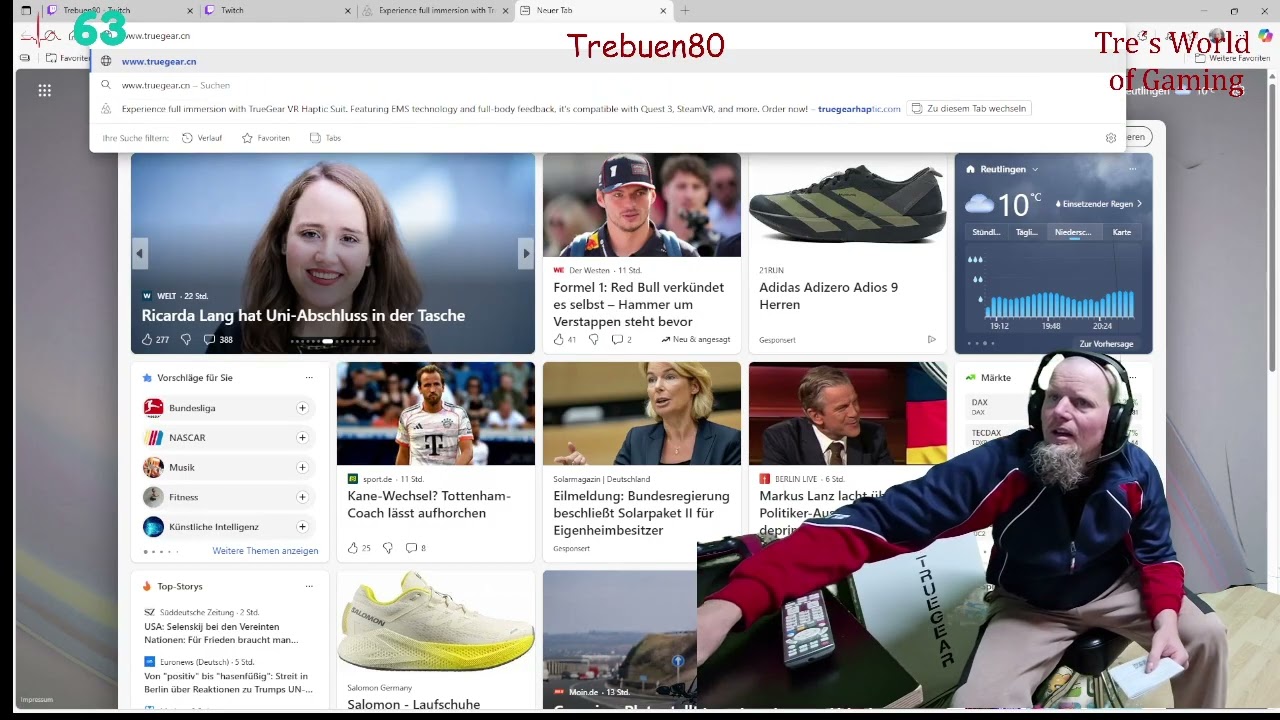Image resolution: width=1280 pixels, height=720 pixels.
Task: Filter suggestions by Favoriten
Action: coord(266,138)
